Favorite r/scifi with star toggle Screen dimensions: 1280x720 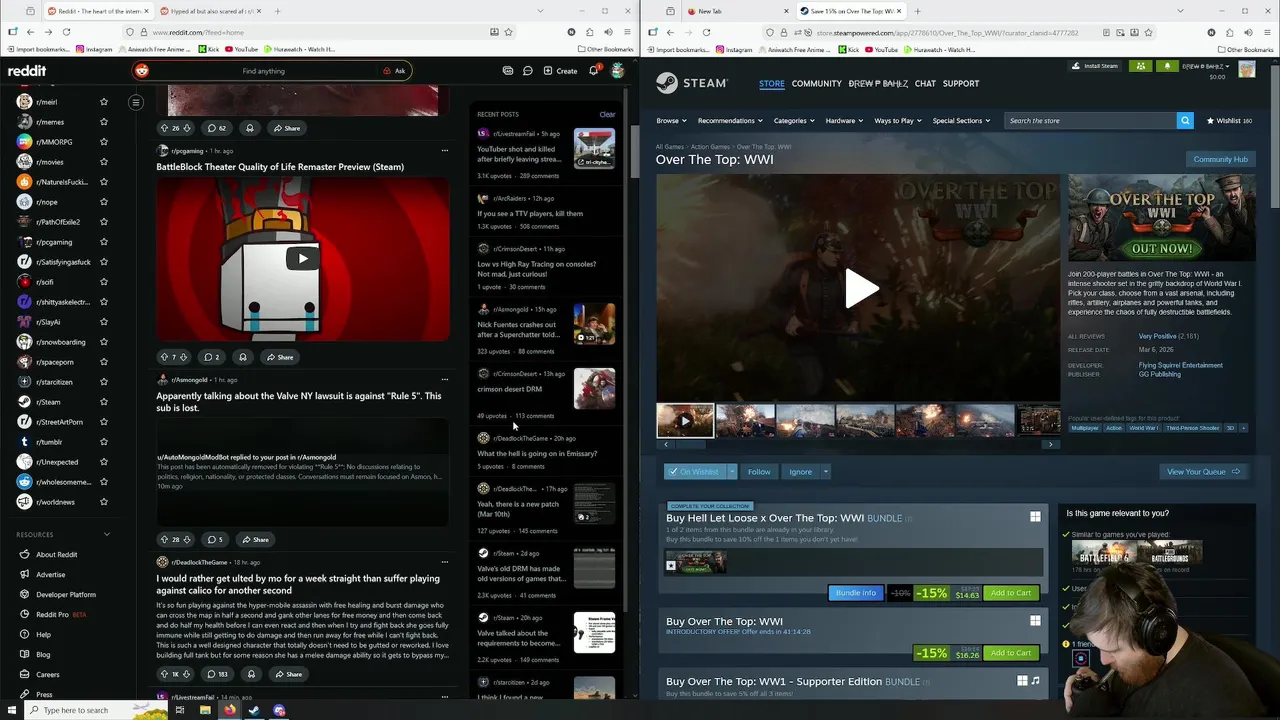(x=104, y=282)
